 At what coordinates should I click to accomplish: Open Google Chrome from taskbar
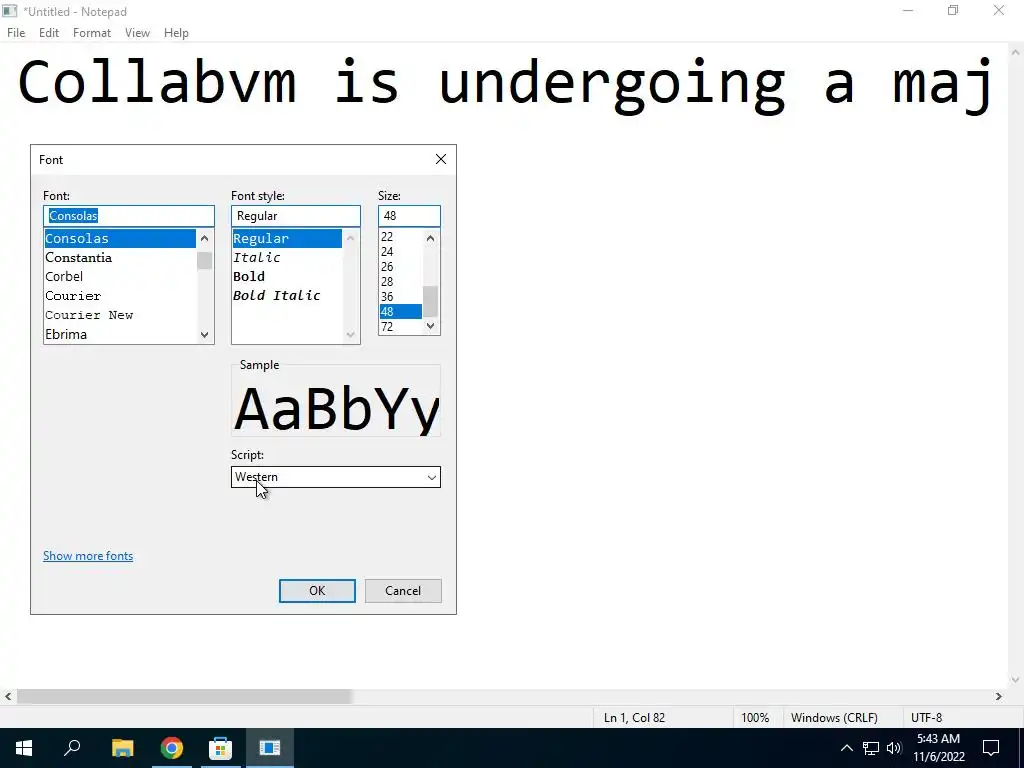tap(172, 748)
